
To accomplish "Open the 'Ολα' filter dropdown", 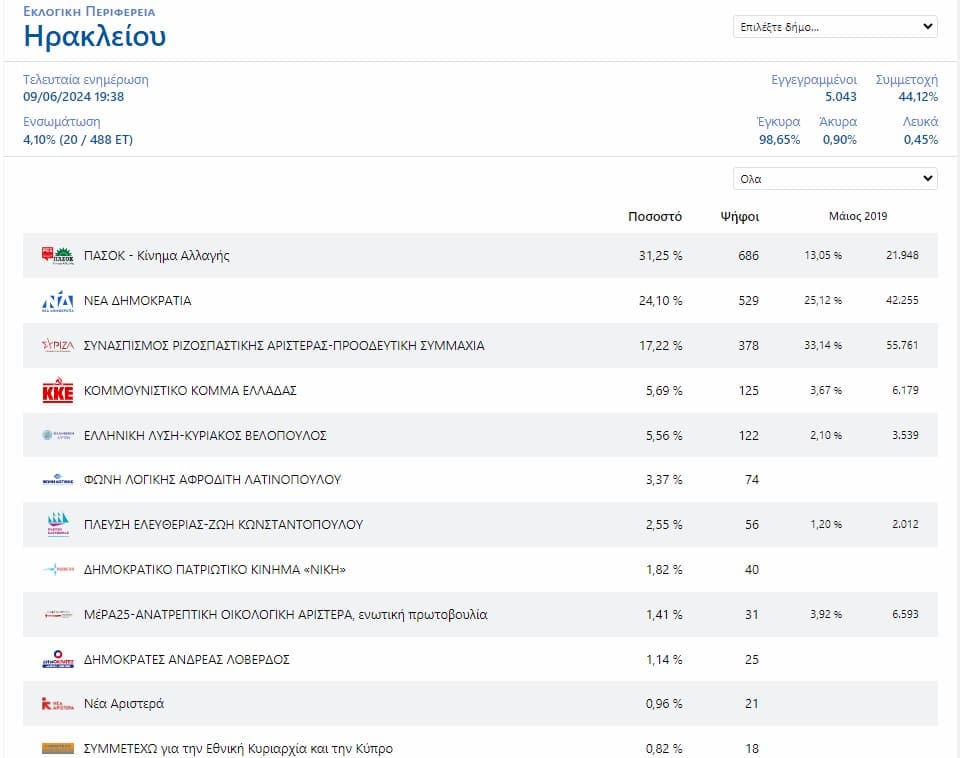I will (835, 179).
